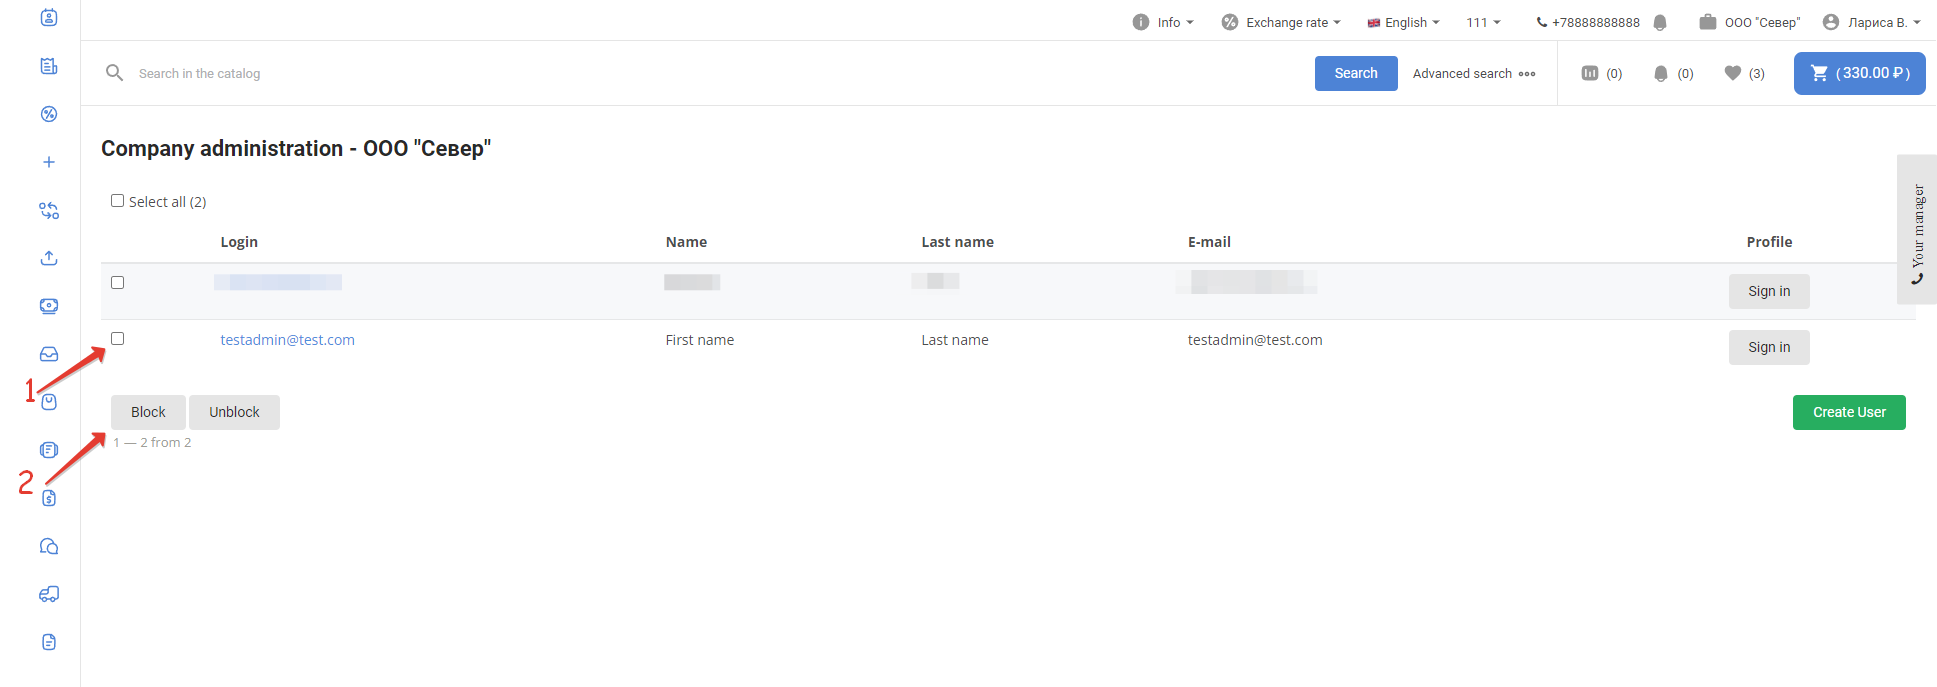Viewport: 1937px width, 687px height.
Task: Open the favorites heart icon with 3 items
Action: coord(1744,73)
